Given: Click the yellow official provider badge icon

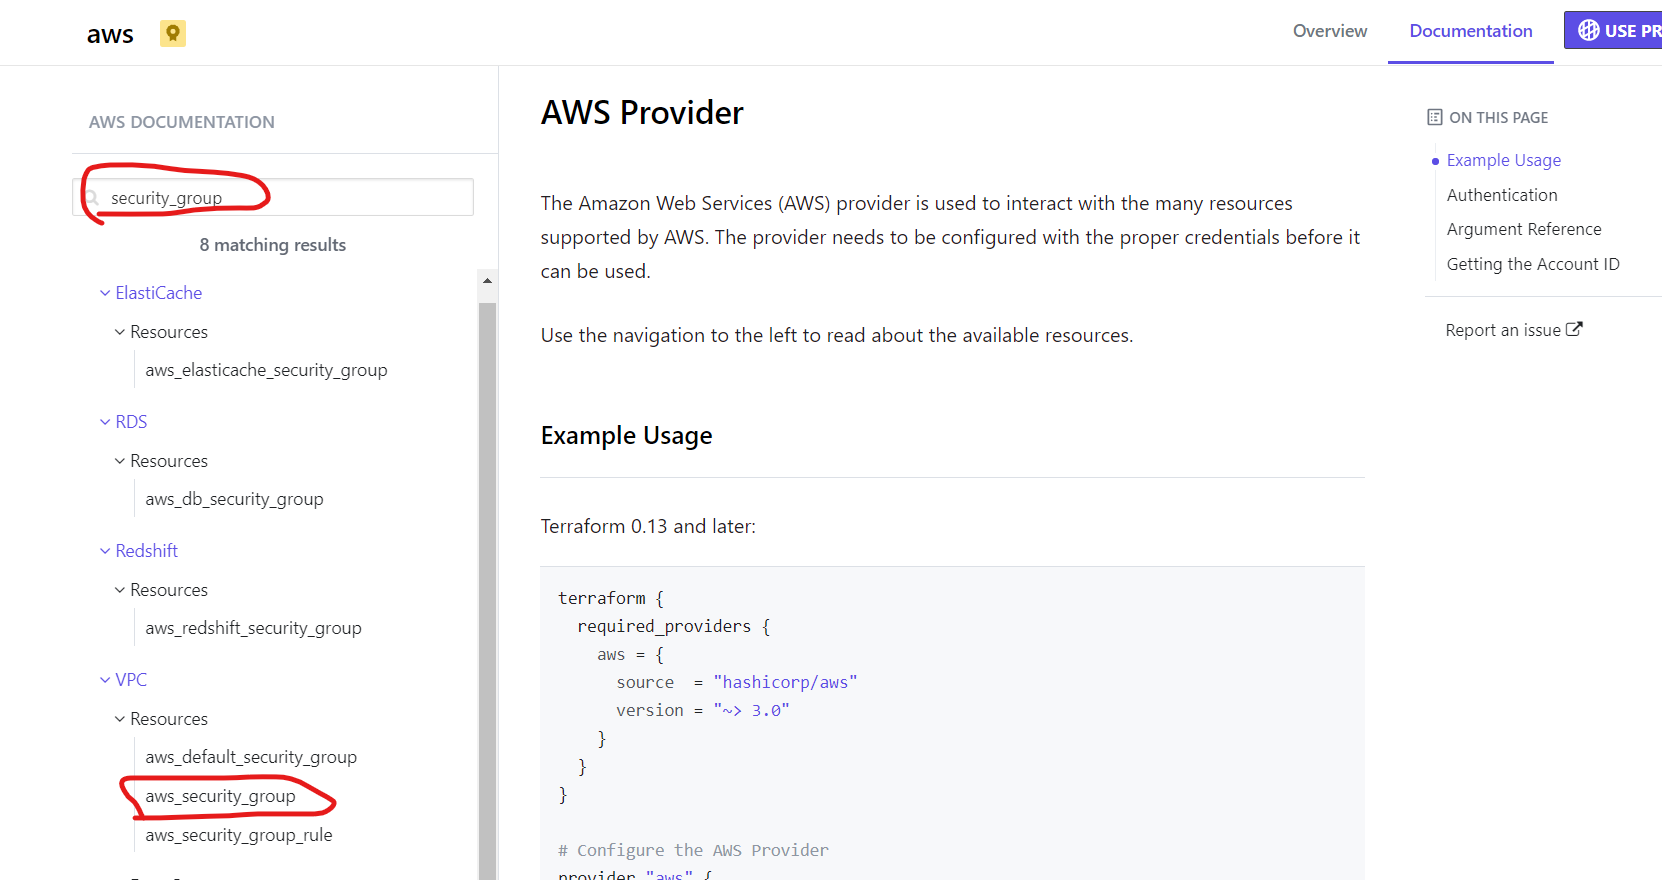Looking at the screenshot, I should (173, 34).
